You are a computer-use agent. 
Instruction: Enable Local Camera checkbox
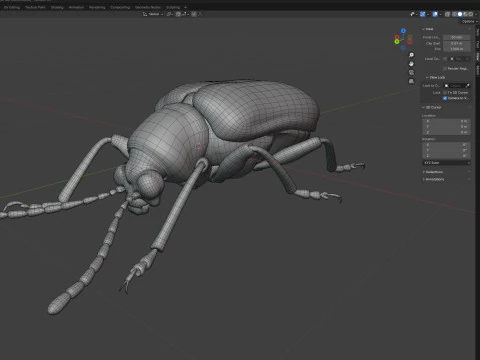tap(445, 59)
